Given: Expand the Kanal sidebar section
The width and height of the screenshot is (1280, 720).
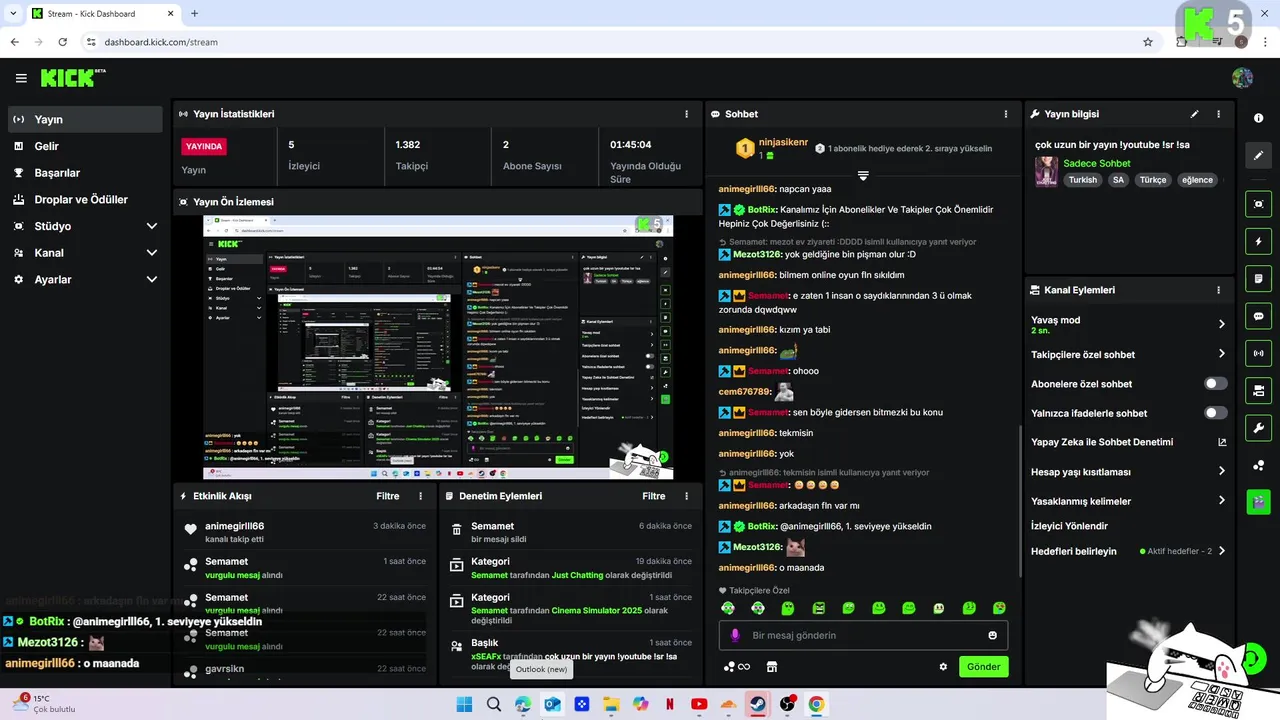Looking at the screenshot, I should point(85,253).
